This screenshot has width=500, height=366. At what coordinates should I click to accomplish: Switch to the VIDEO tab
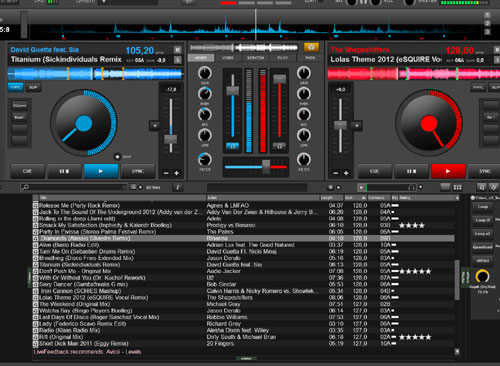coord(228,58)
